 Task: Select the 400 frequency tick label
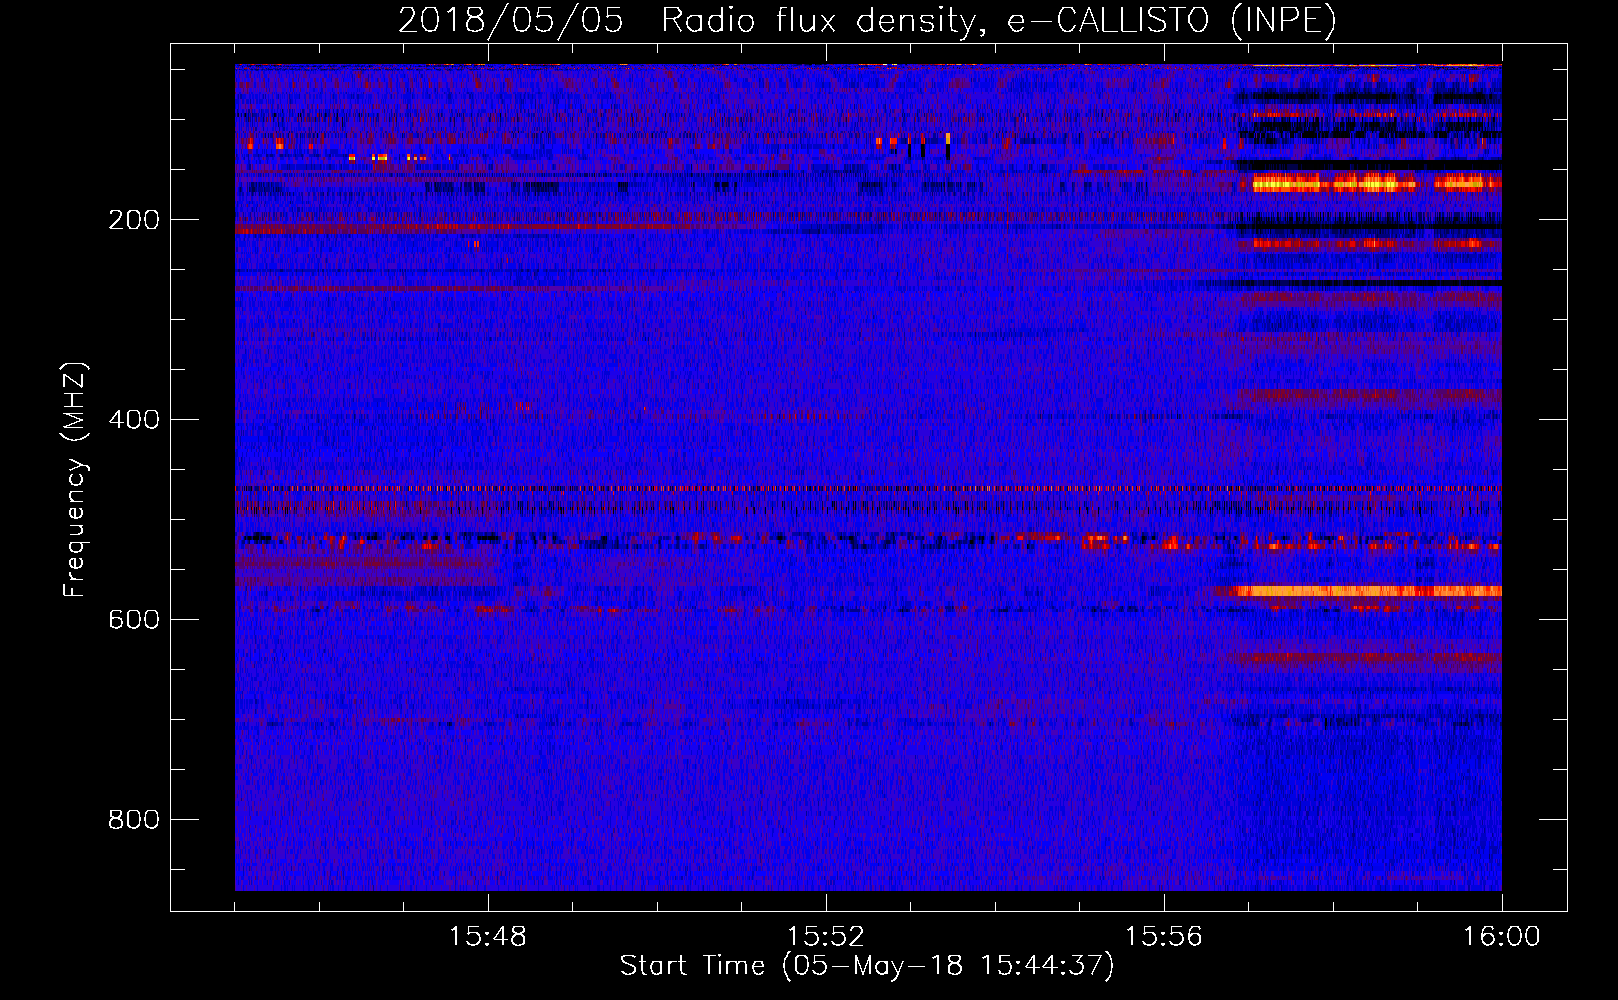(133, 420)
